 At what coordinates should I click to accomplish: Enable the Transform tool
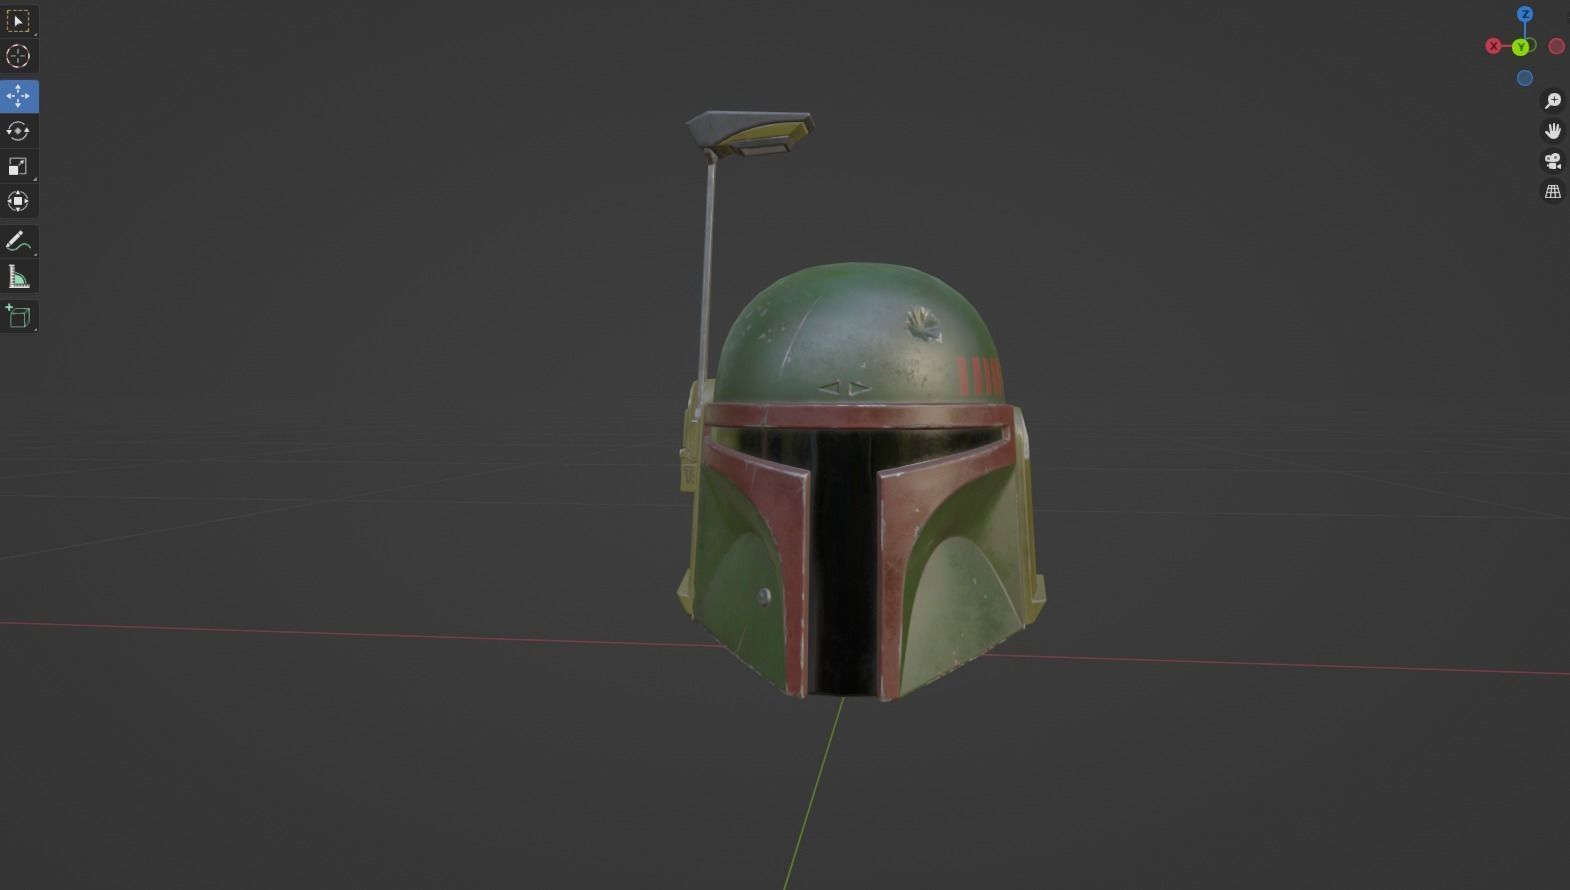[x=18, y=201]
